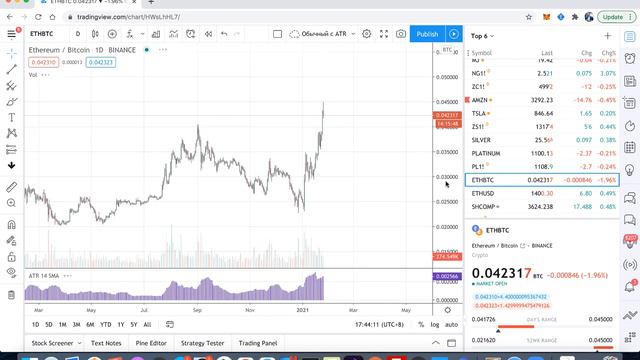
Task: Undo the last chart action
Action: (x=224, y=34)
